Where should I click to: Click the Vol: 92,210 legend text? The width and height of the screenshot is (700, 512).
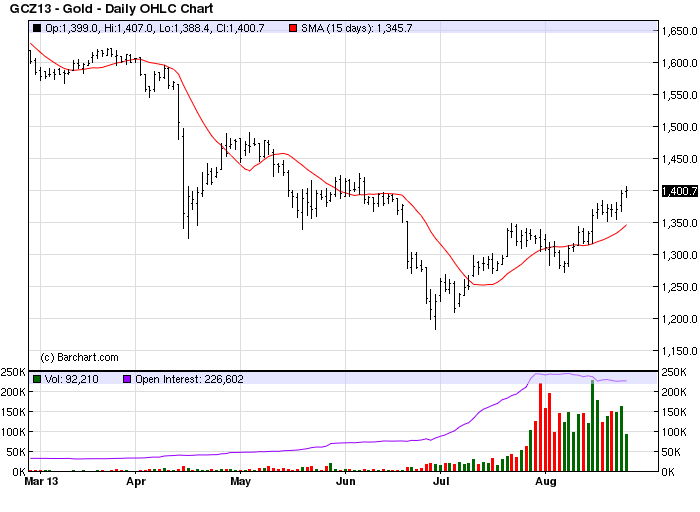[71, 379]
